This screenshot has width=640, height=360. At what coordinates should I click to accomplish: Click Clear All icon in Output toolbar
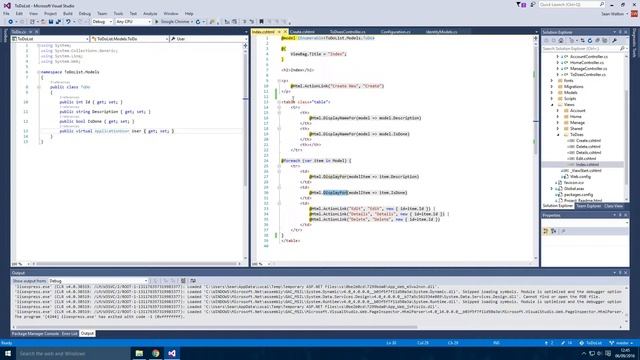(183, 281)
